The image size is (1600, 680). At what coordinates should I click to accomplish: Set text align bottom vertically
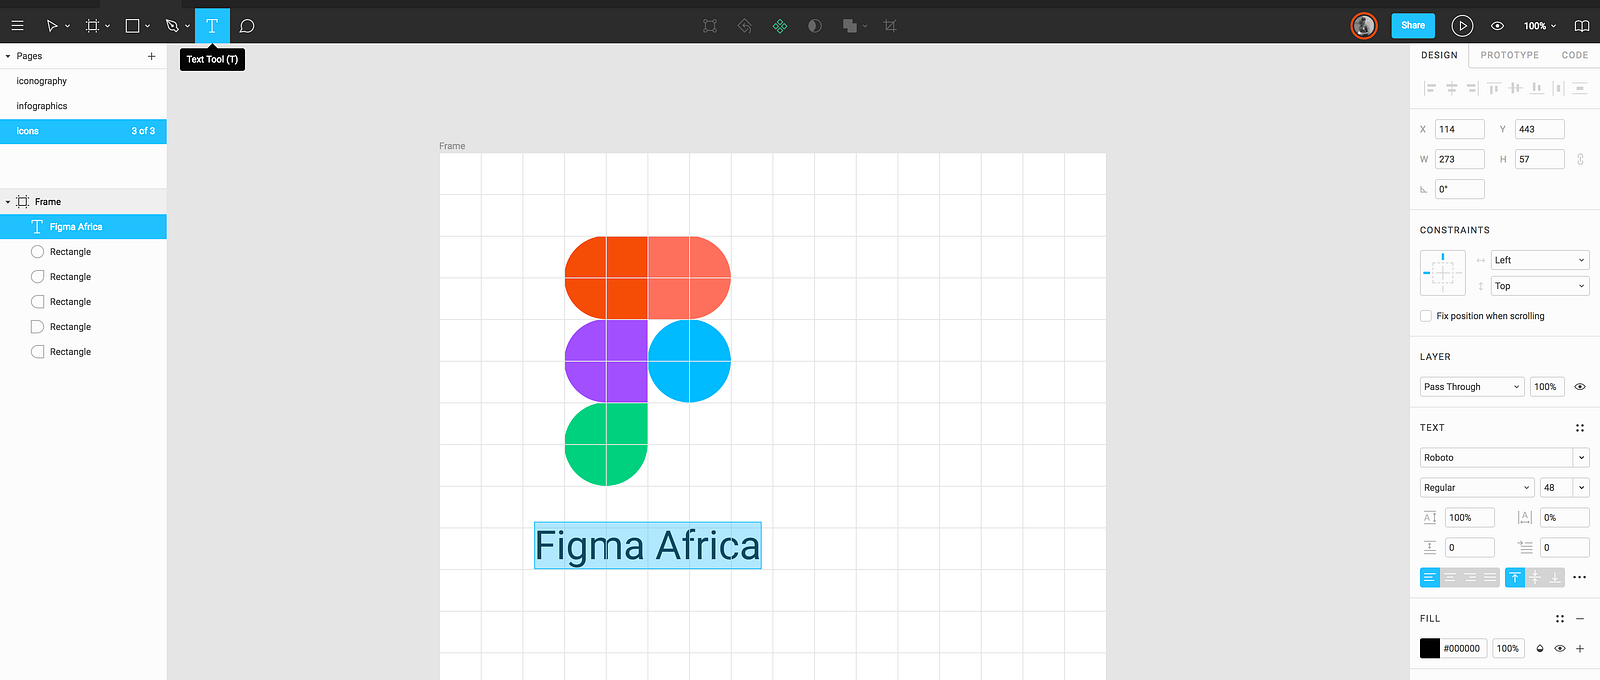tap(1555, 577)
